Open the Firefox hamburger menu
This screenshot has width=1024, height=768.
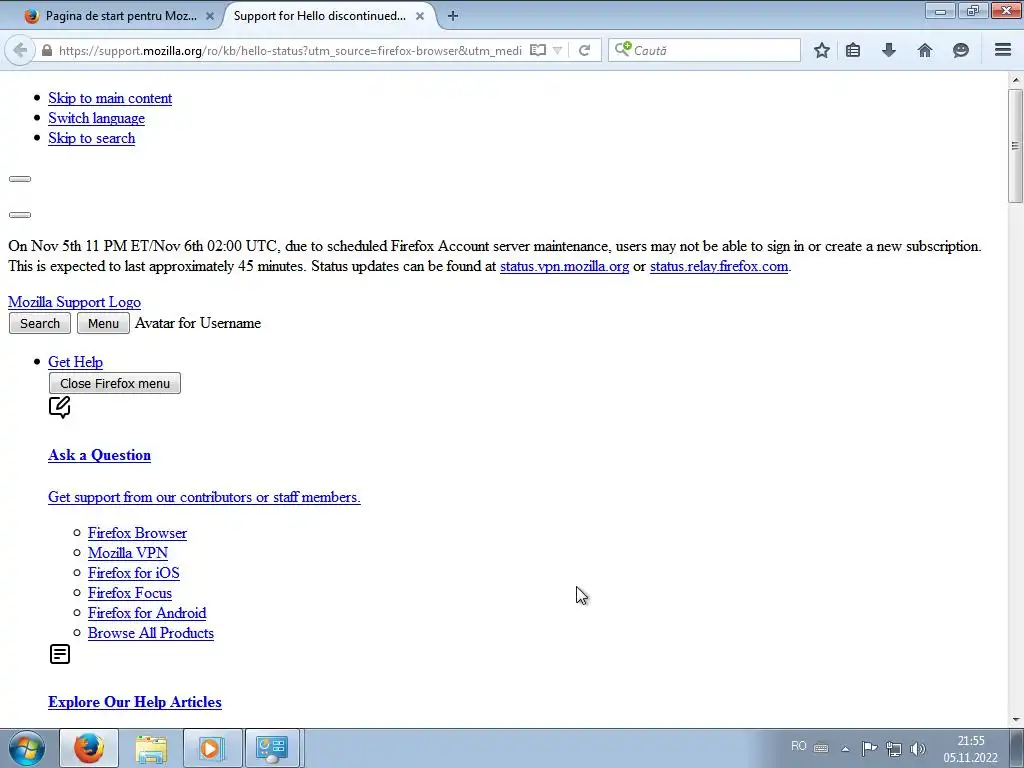[x=1003, y=50]
